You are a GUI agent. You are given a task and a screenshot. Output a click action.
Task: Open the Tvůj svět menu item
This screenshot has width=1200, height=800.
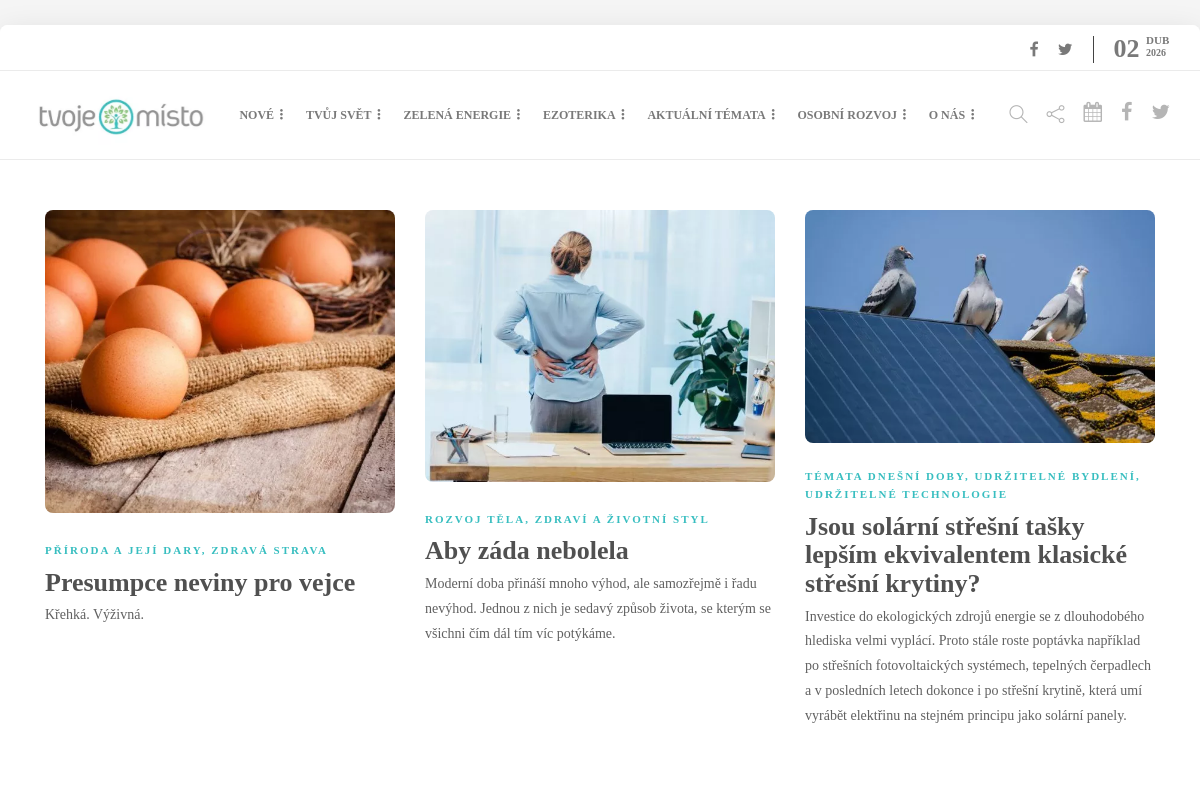point(339,115)
